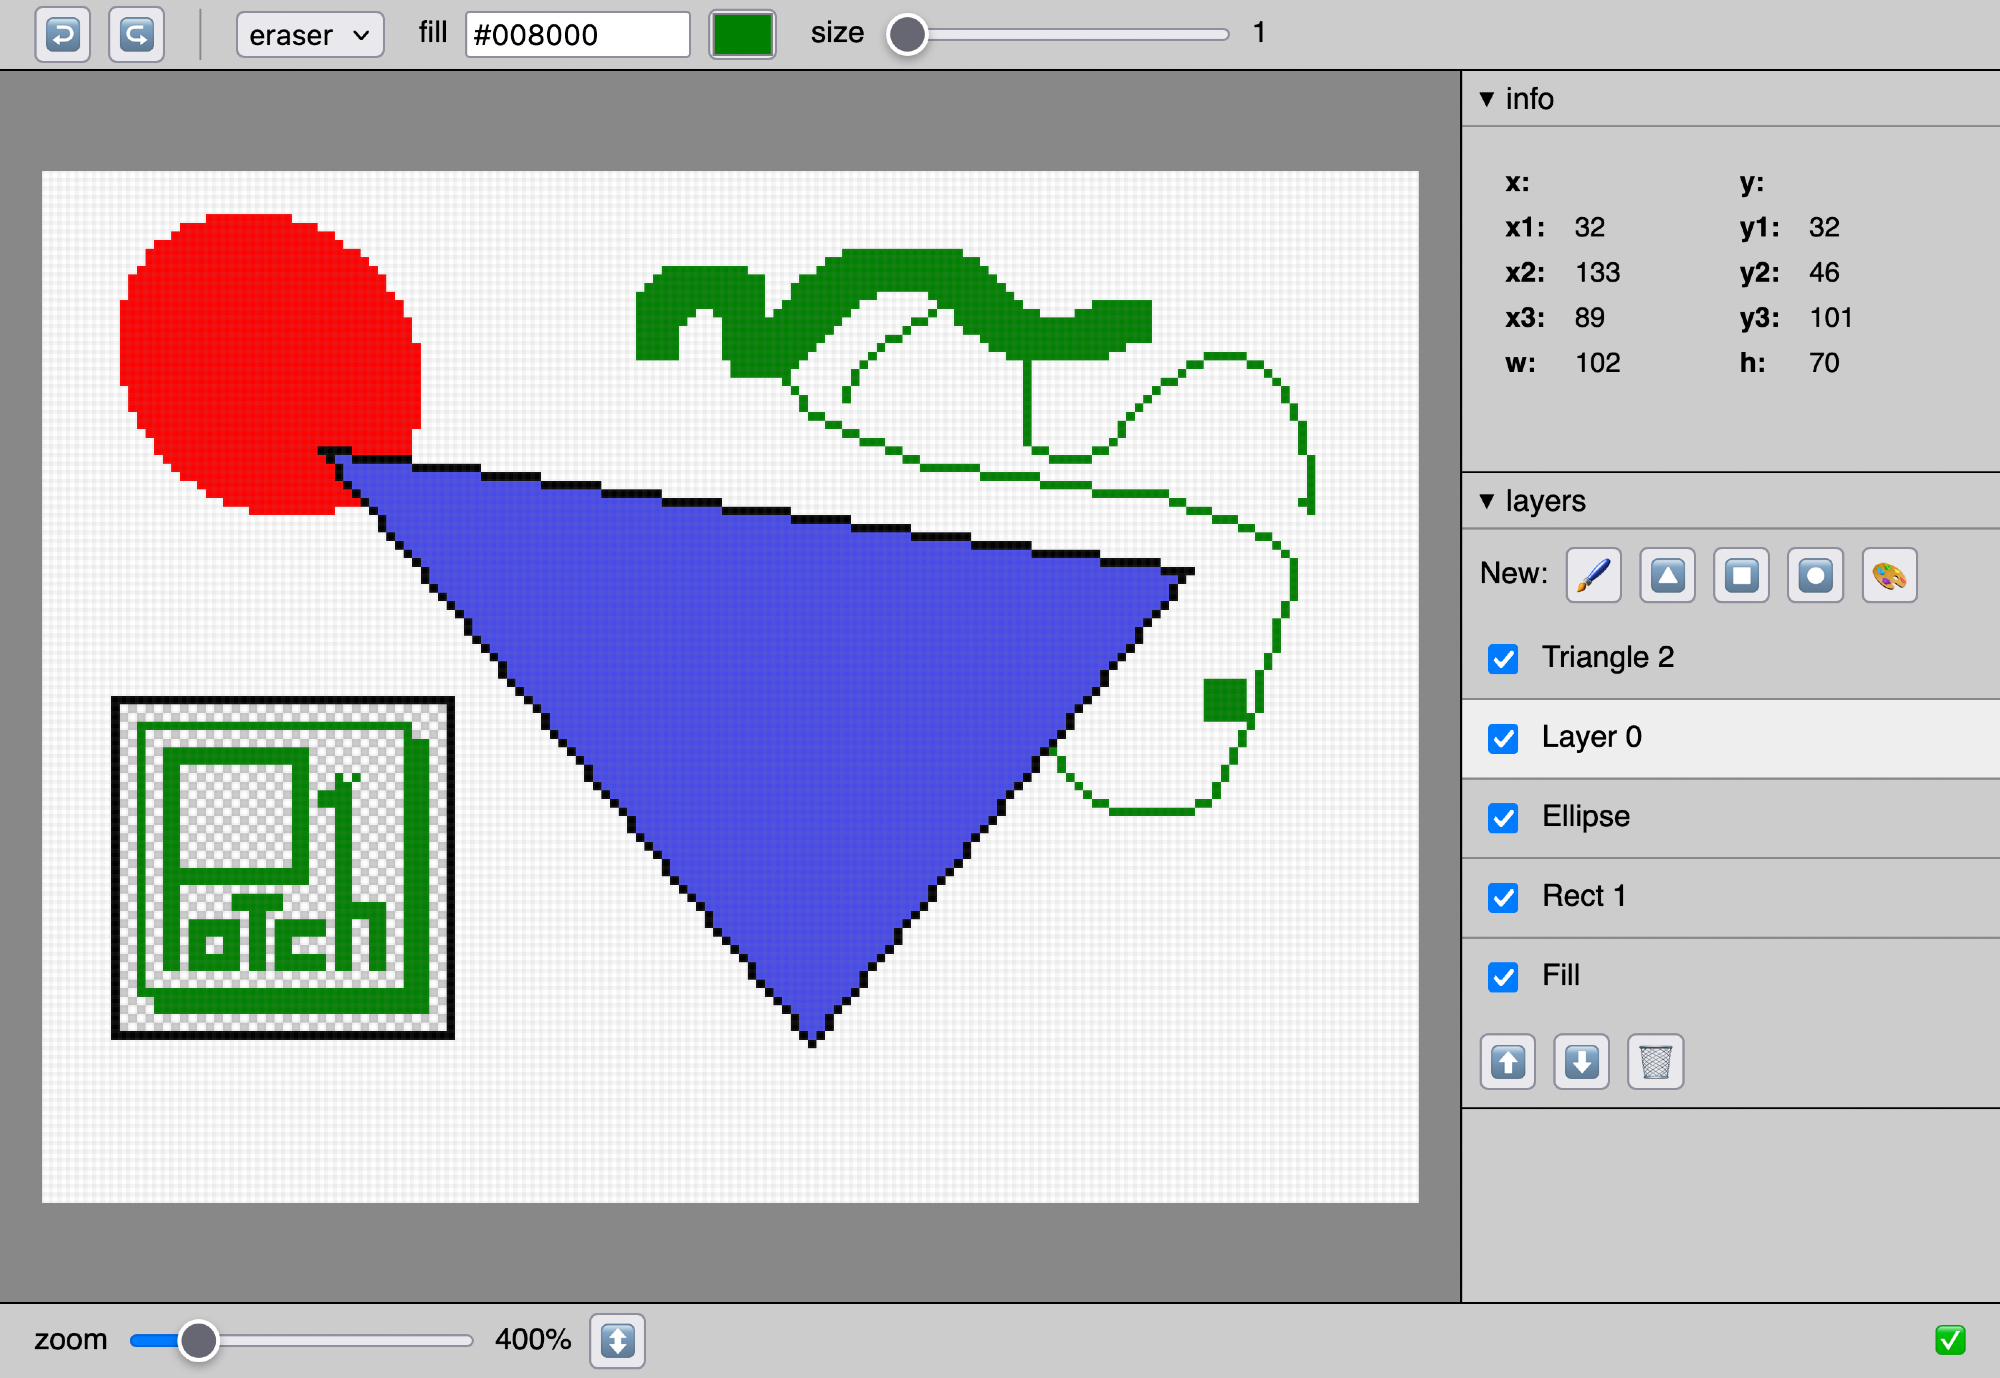Open the green fill color swatch

(742, 35)
